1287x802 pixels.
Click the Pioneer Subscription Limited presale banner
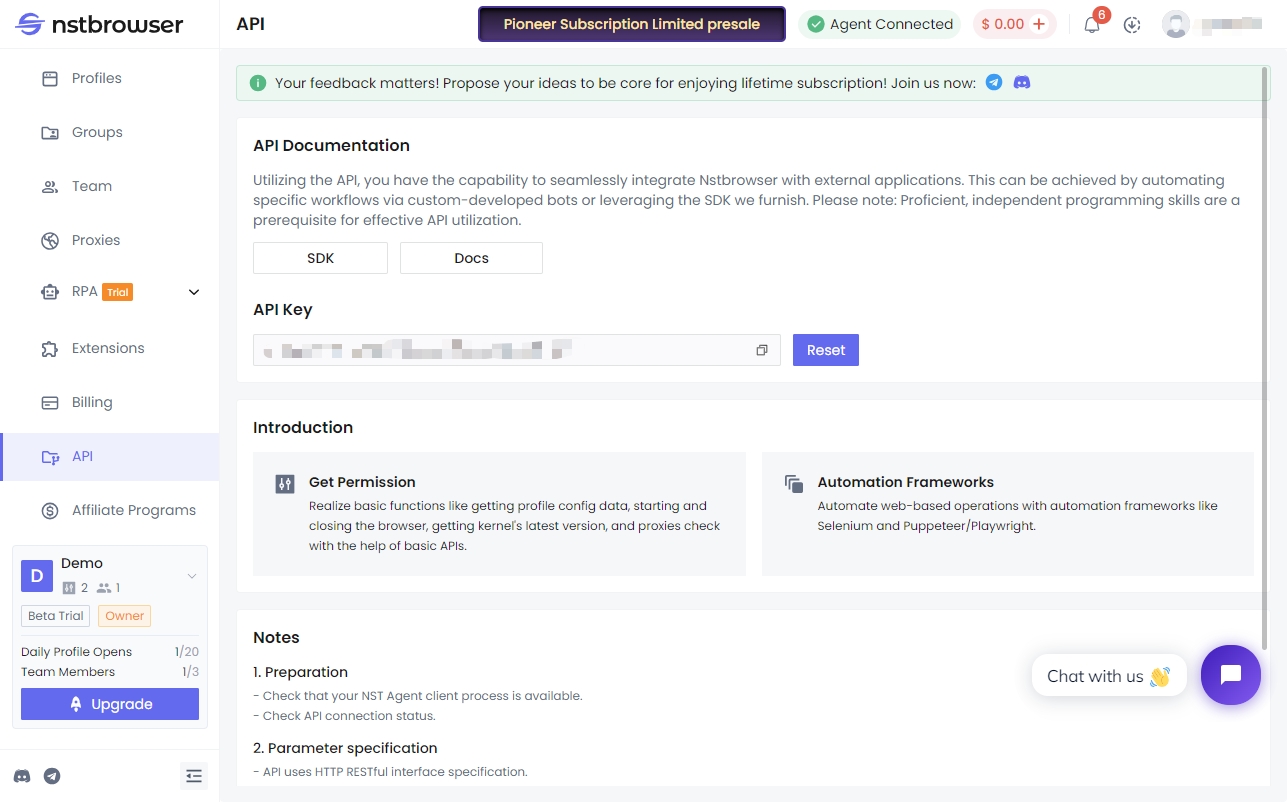(632, 24)
